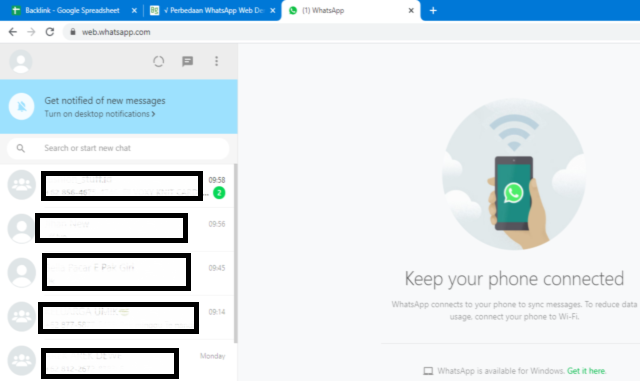Click the browser reload button
The height and width of the screenshot is (381, 640).
50,32
